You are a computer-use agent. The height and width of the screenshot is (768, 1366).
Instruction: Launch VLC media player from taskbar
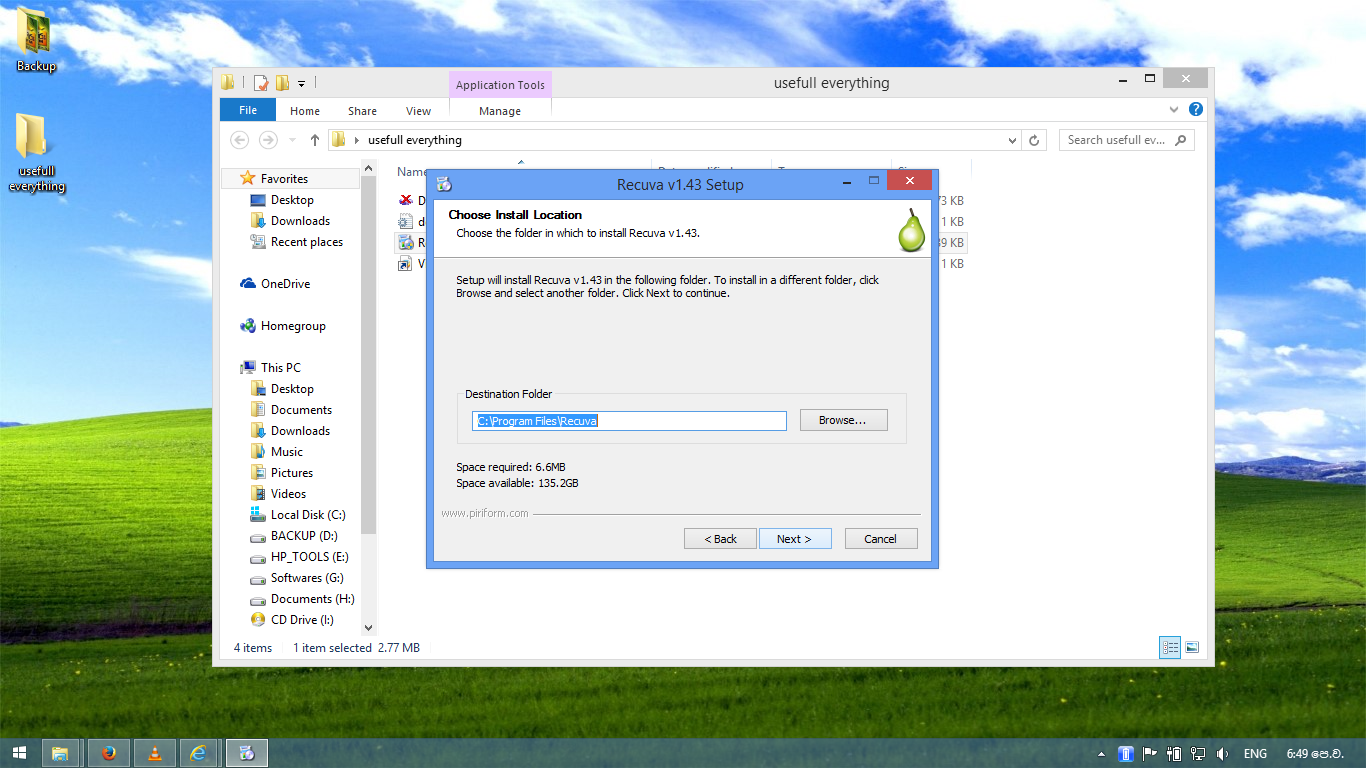(154, 753)
